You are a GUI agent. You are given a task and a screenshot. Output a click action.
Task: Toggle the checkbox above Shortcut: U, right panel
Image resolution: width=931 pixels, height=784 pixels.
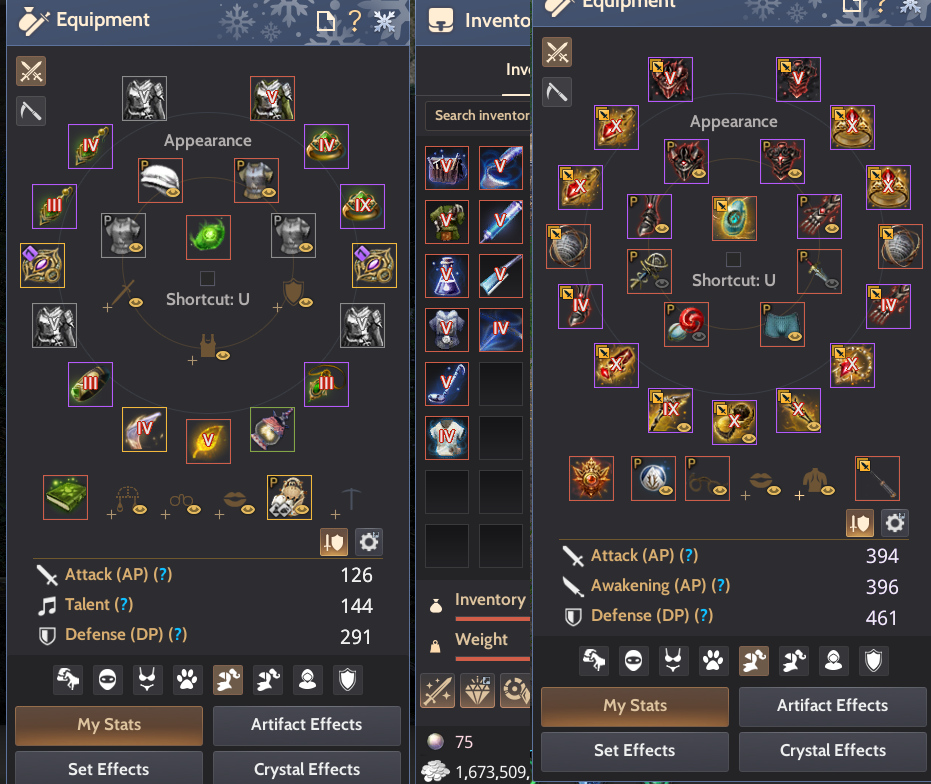pos(733,259)
